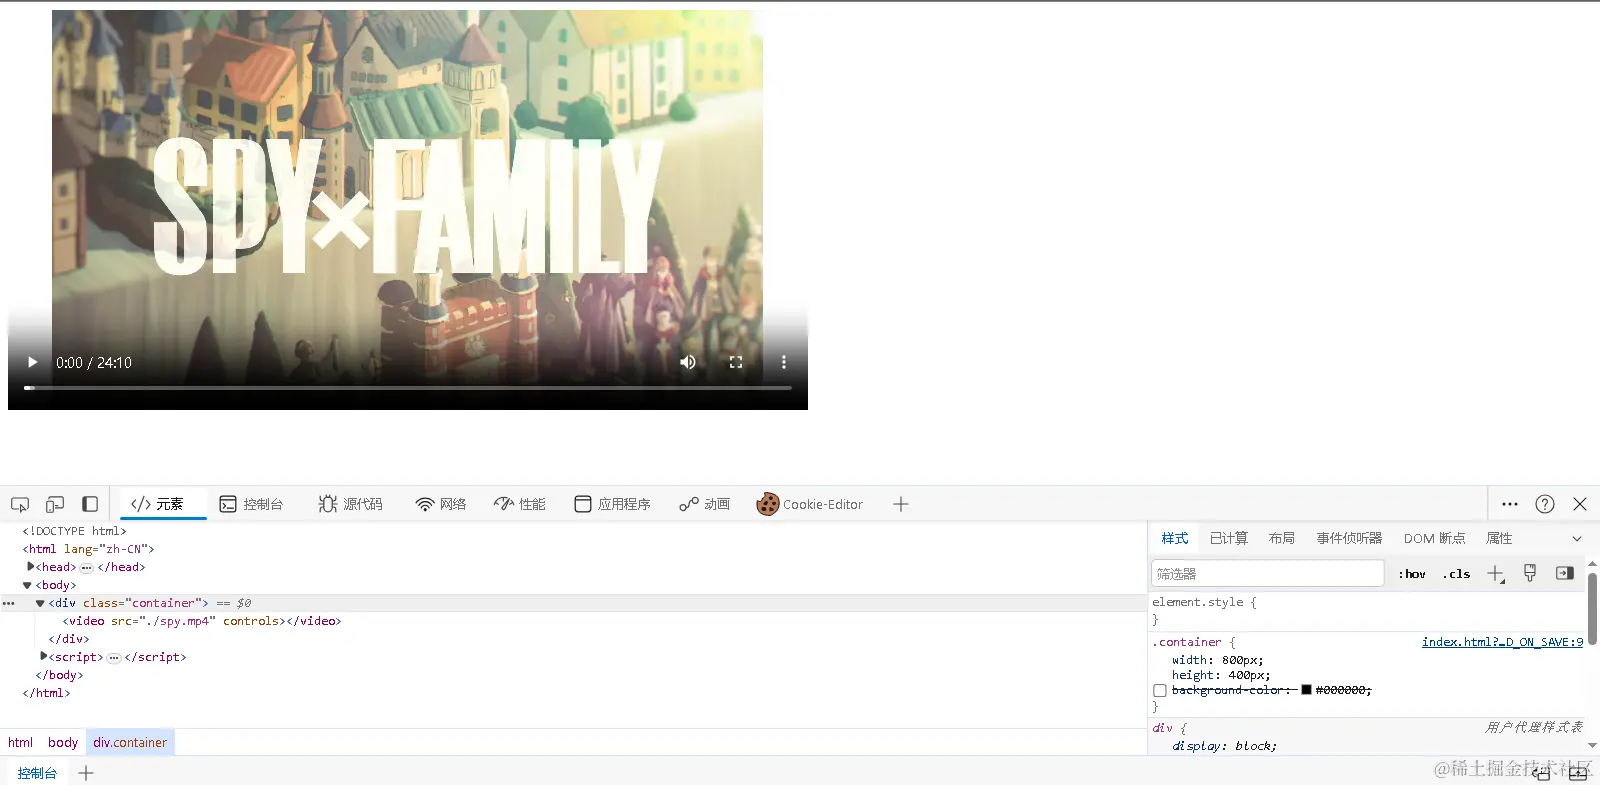Add a drawer tool with plus icon
The image size is (1600, 785).
point(86,773)
